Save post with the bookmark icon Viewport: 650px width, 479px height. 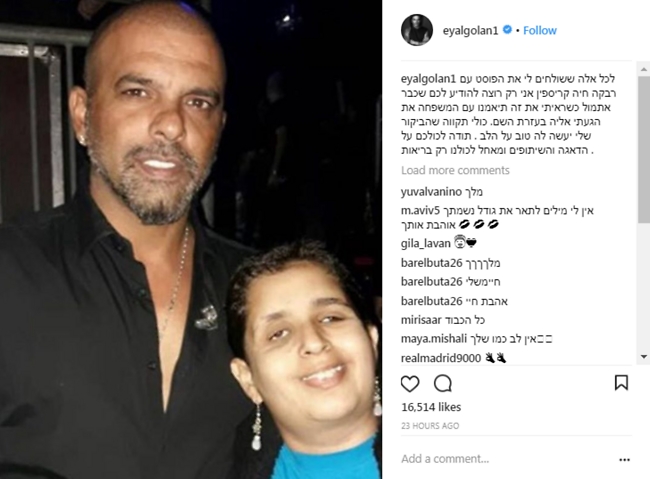coord(621,383)
